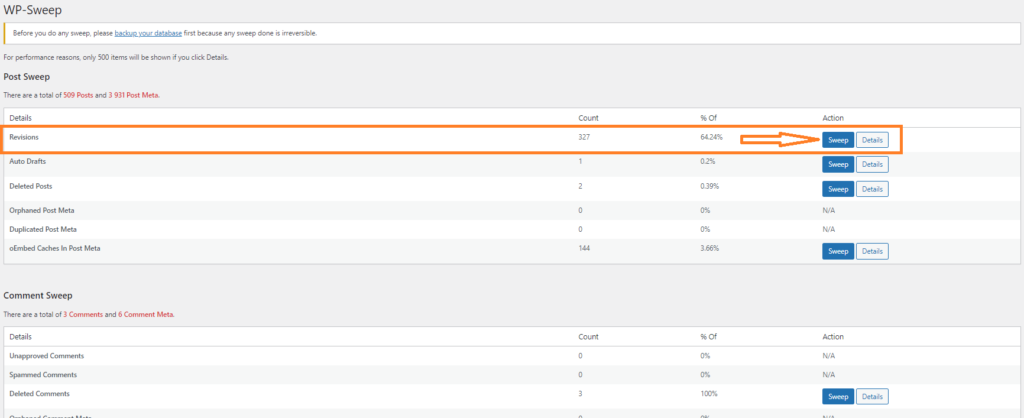
Task: Click the Deleted Posts row label
Action: point(31,186)
